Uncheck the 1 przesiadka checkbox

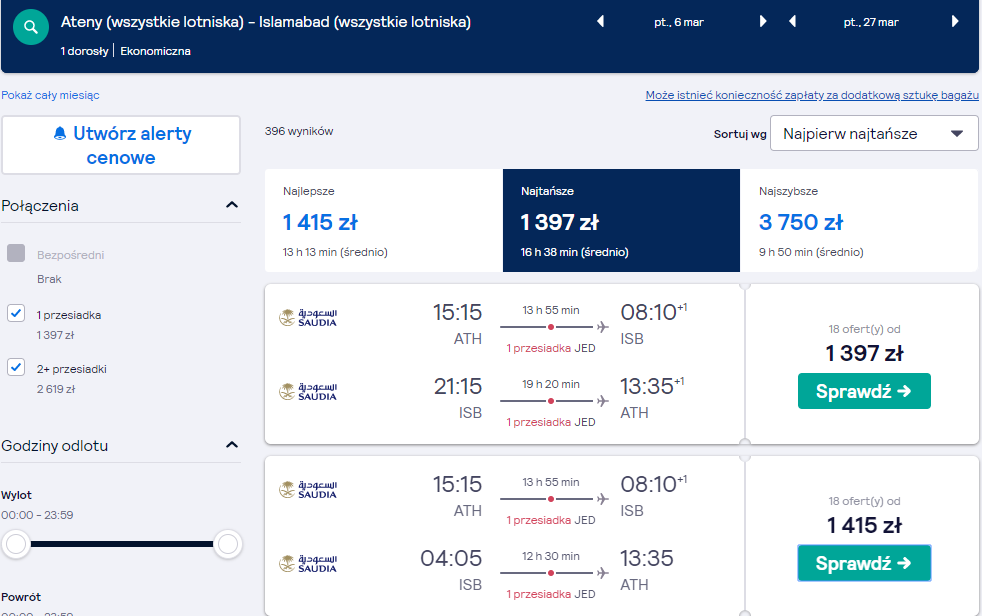tap(16, 313)
